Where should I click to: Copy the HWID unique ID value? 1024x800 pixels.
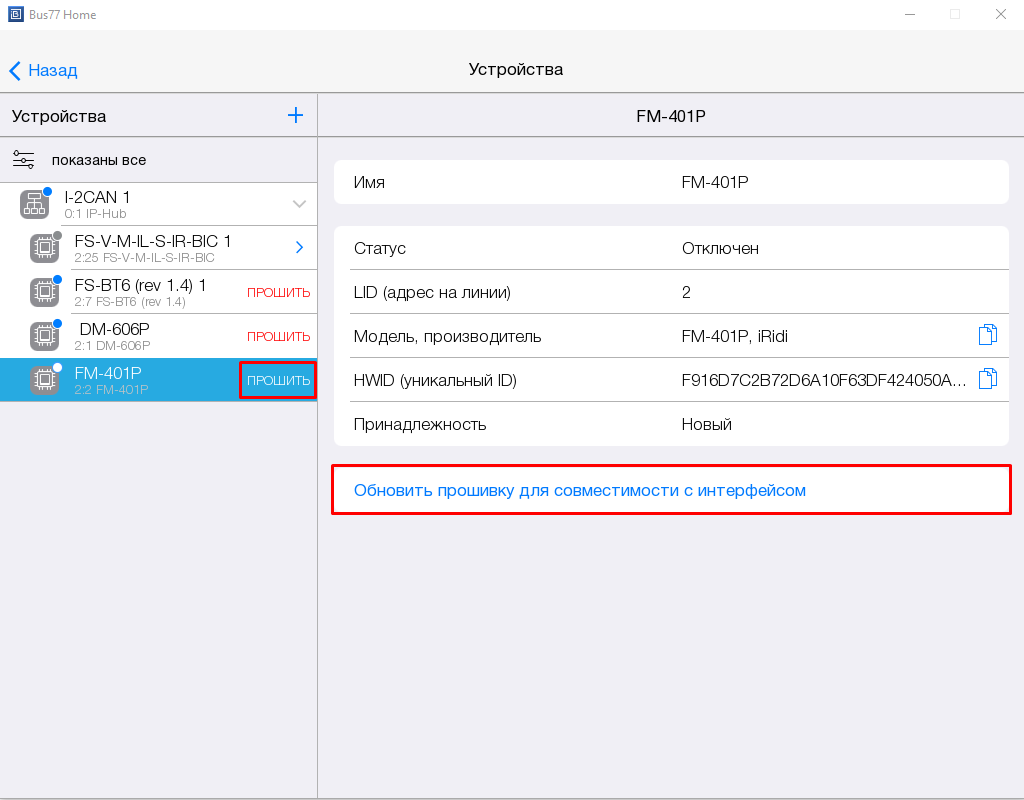[x=987, y=379]
